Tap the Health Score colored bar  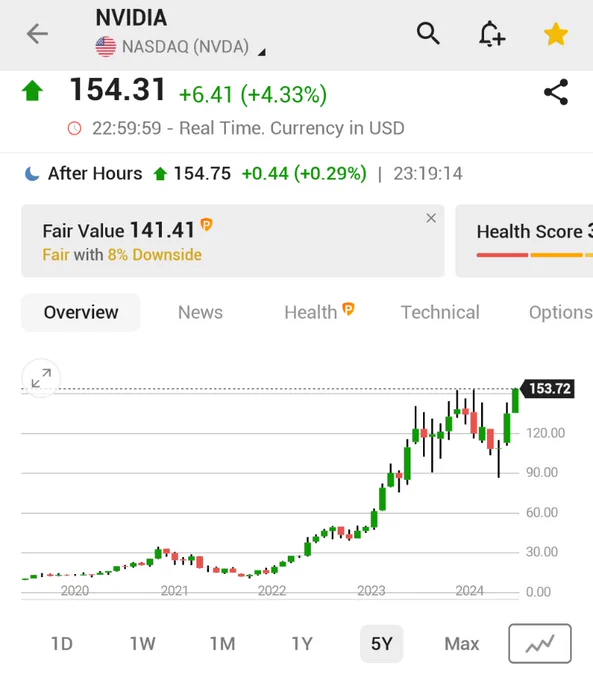[x=535, y=255]
